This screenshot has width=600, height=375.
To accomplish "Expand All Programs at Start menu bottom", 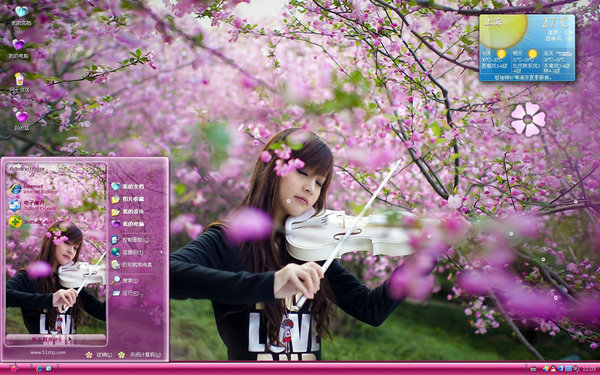I will [x=56, y=339].
